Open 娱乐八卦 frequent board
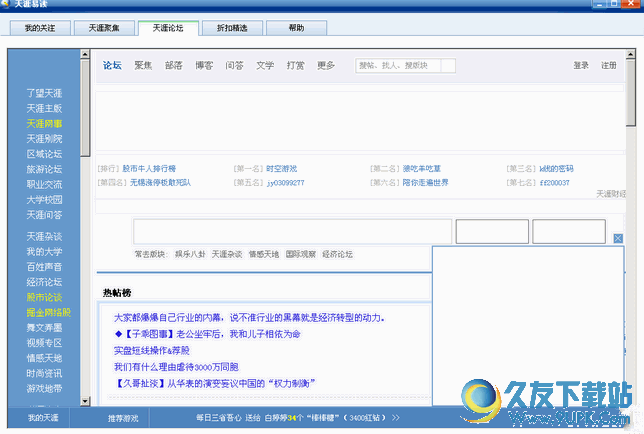Screen dimensions: 644x434 click(190, 254)
